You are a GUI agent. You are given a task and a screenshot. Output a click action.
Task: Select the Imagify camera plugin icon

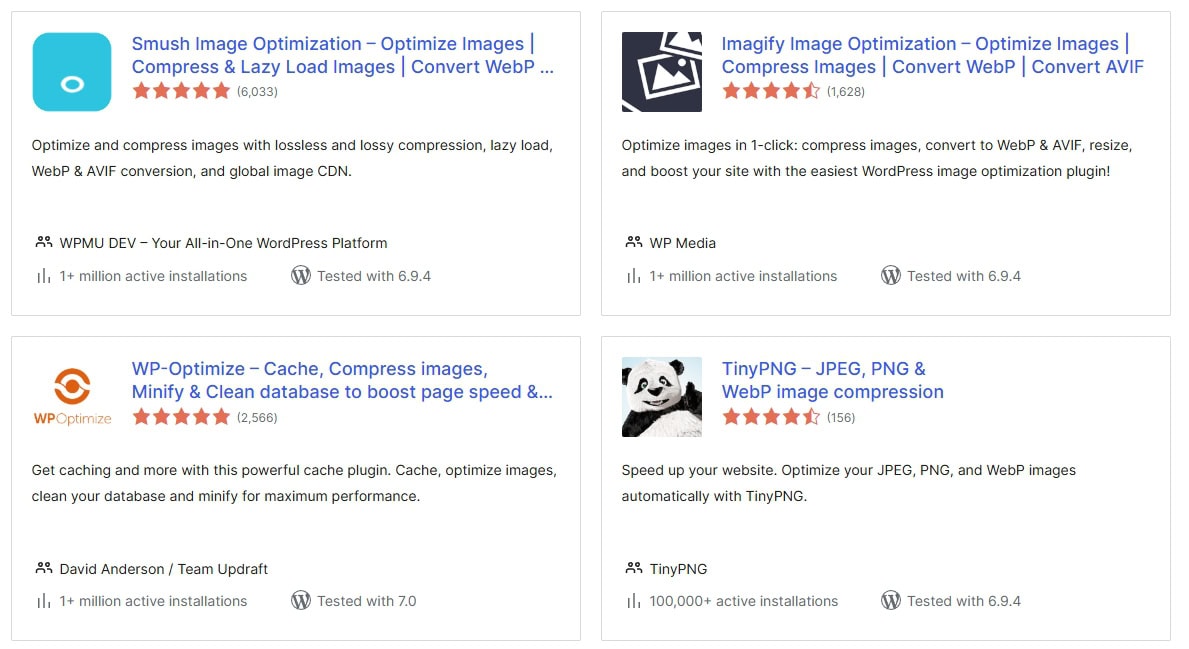[x=661, y=72]
